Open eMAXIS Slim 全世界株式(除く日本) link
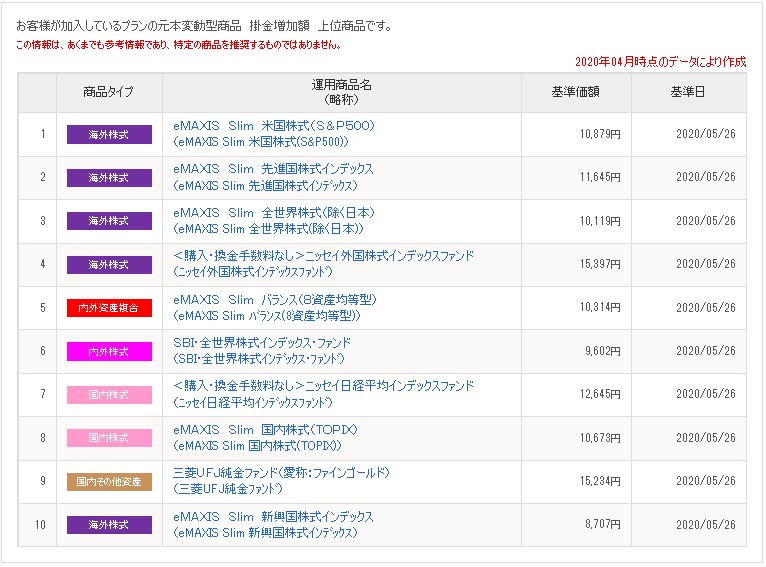The image size is (766, 567). pyautogui.click(x=274, y=220)
